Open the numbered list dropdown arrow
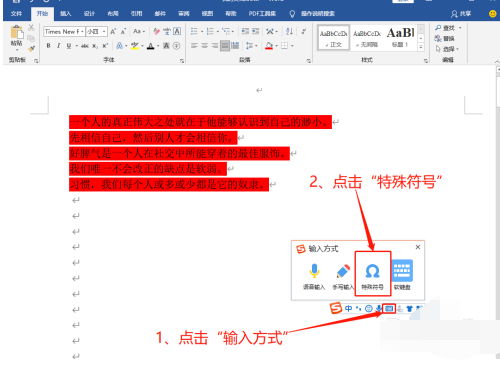Image resolution: width=500 pixels, height=366 pixels. click(x=218, y=32)
